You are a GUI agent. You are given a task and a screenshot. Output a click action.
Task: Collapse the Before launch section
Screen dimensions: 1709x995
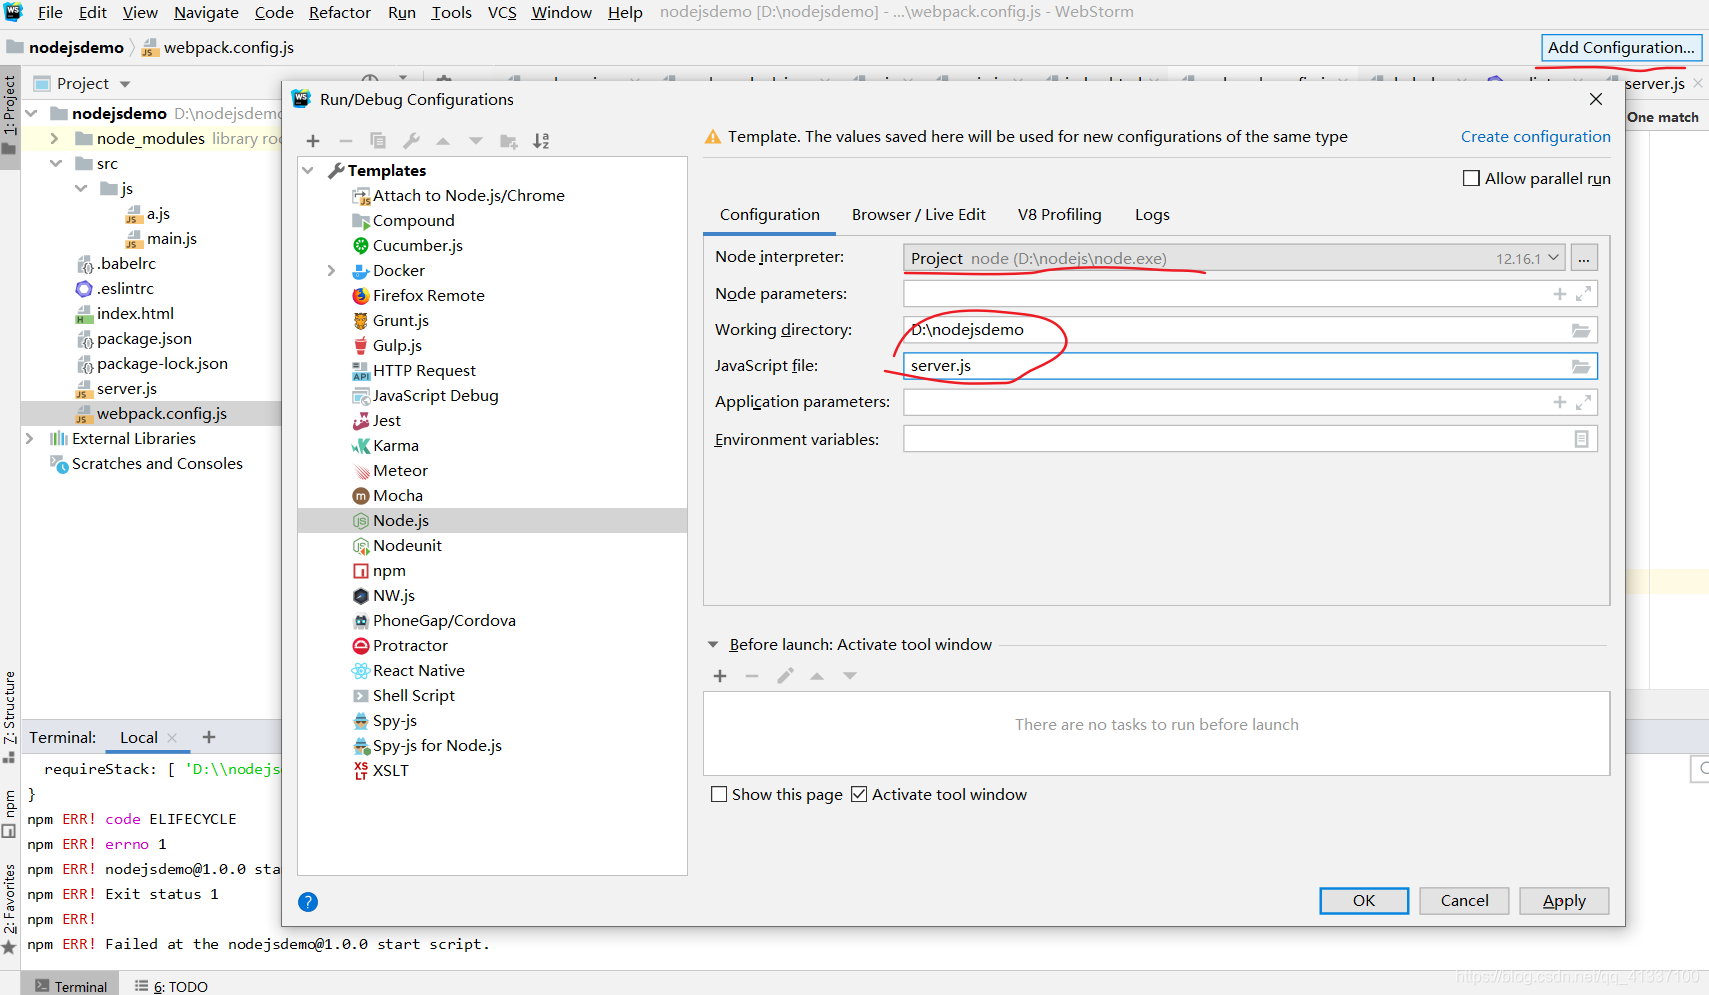tap(713, 645)
